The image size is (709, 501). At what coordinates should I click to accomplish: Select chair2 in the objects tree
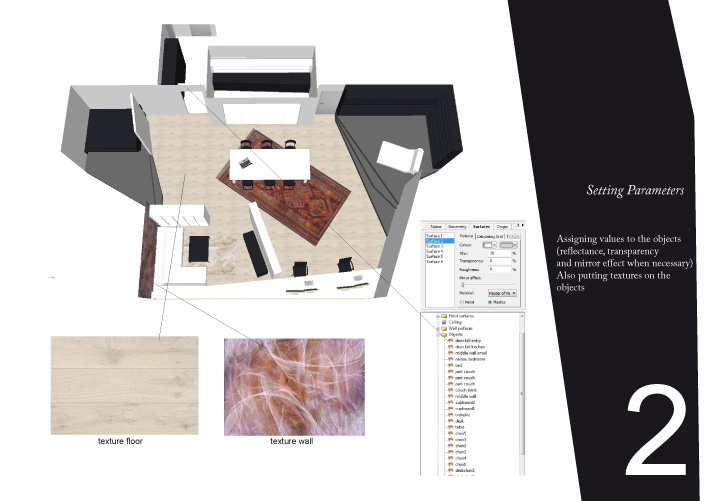coord(461,452)
